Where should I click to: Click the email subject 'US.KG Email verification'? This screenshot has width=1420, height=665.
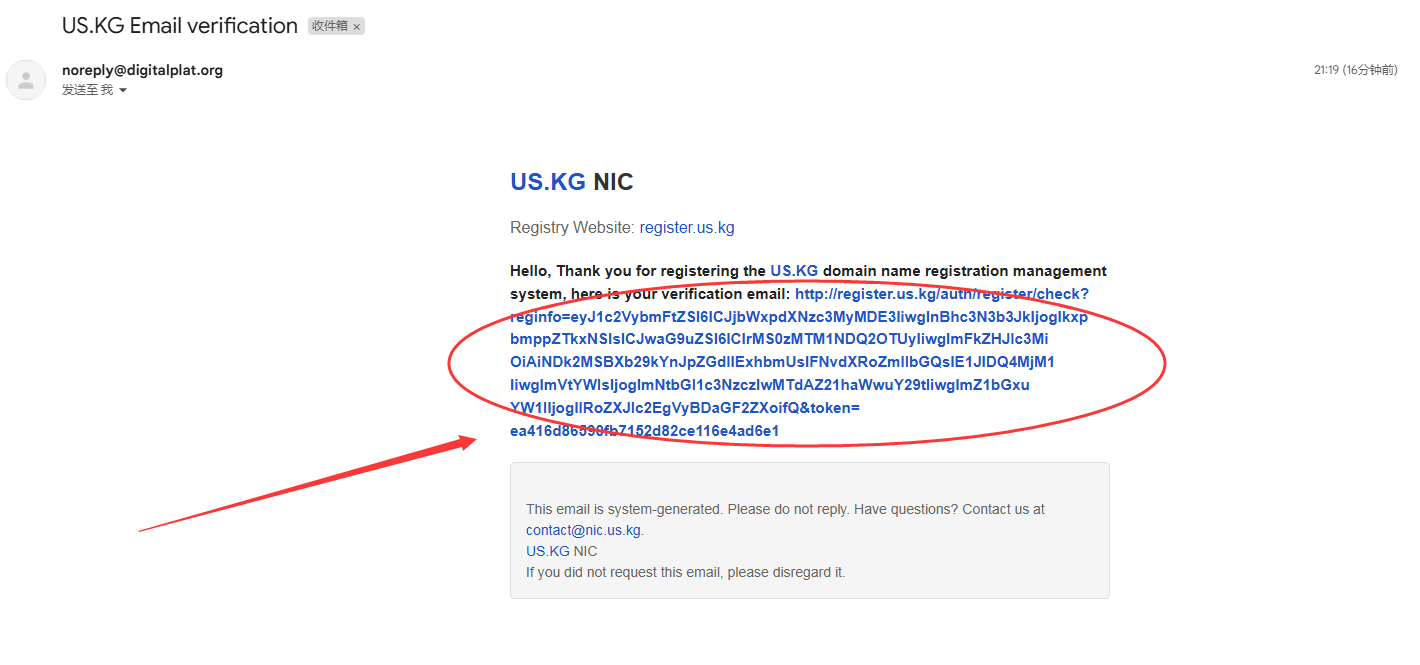(x=180, y=26)
